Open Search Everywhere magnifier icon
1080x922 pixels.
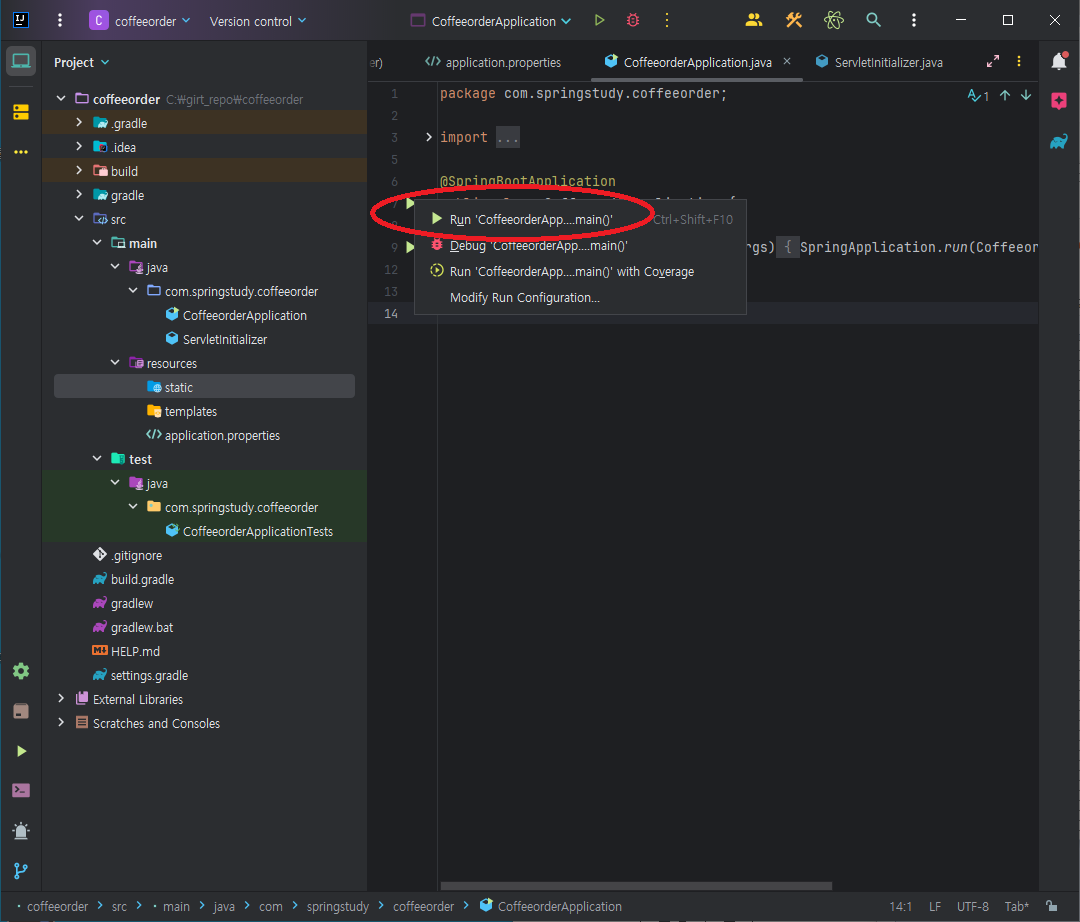point(874,19)
